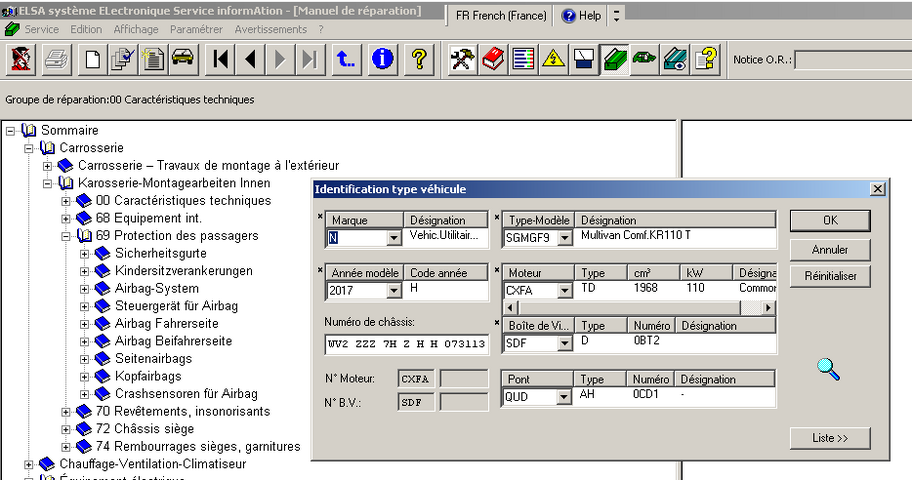Click the Réinitialiser button
Screen dimensions: 912x480
click(x=830, y=276)
